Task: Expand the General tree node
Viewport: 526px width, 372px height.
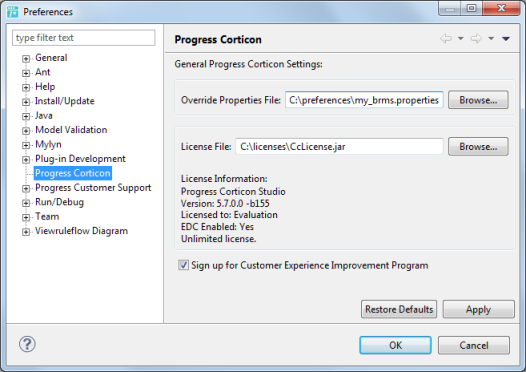Action: (x=26, y=59)
